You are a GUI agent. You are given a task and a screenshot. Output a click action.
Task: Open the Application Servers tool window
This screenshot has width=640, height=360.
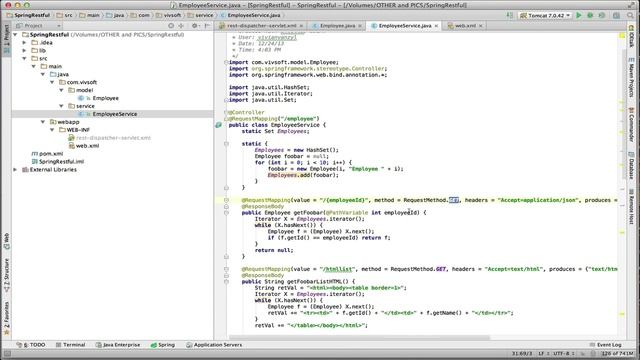coord(214,345)
